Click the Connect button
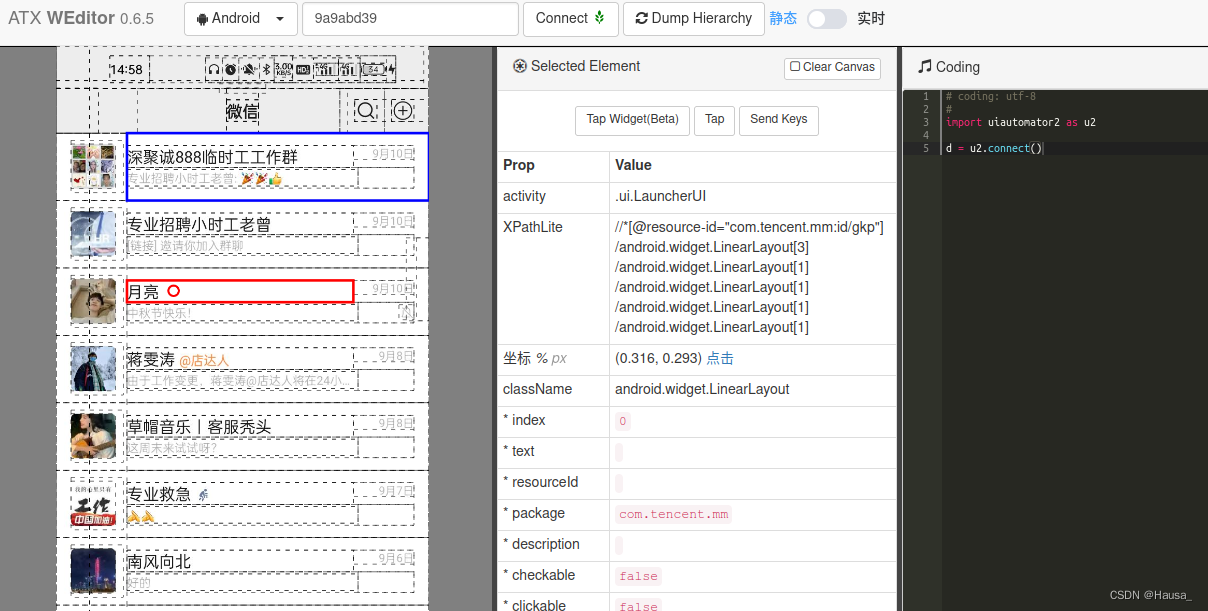Screen dimensions: 1208x611 point(570,18)
